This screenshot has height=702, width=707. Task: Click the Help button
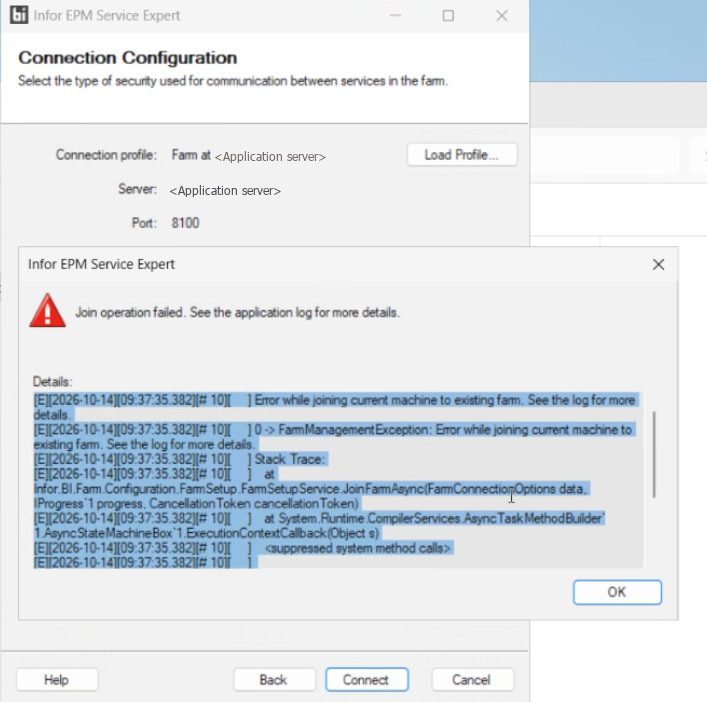(x=57, y=679)
